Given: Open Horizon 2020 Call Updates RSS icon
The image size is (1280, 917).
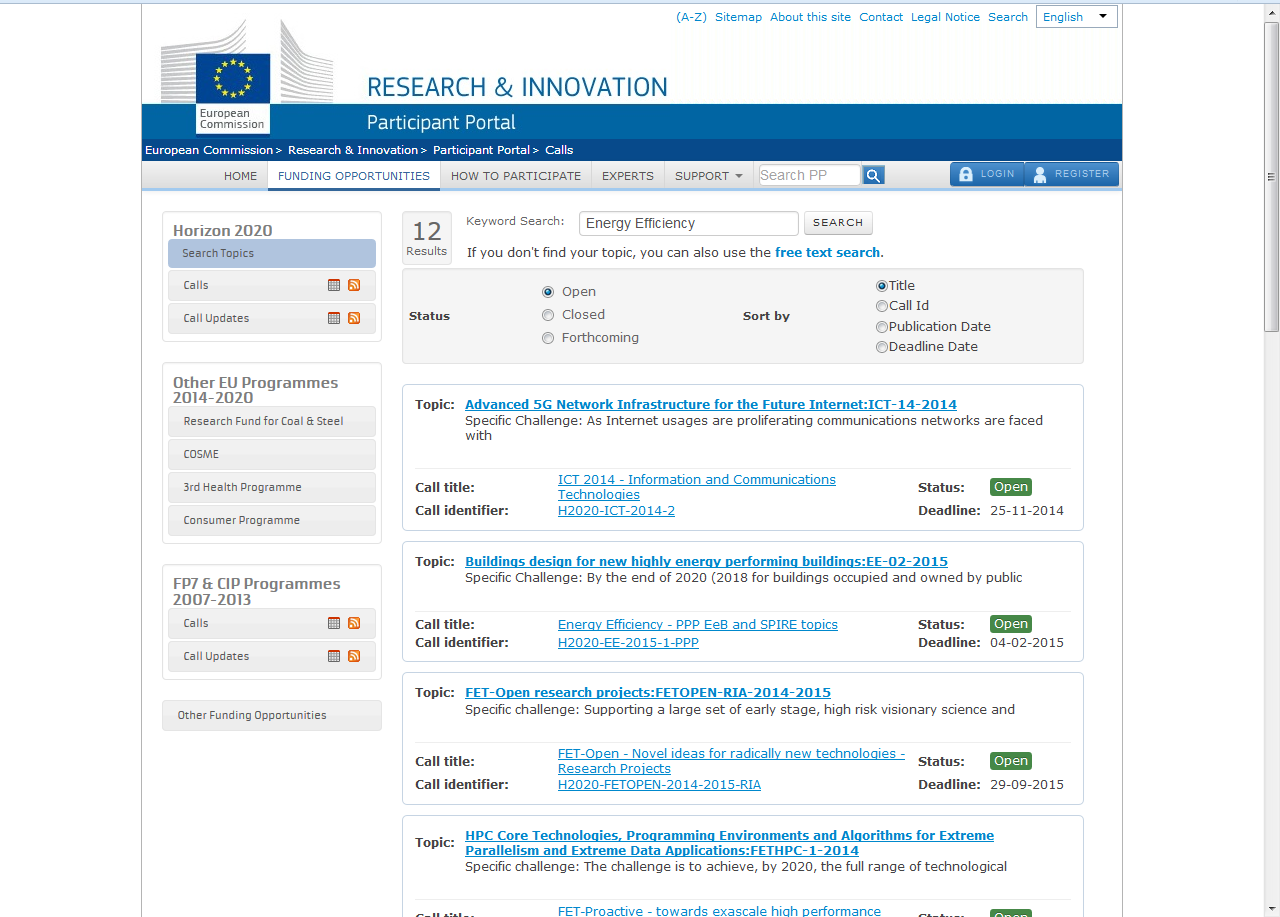Looking at the screenshot, I should click(x=354, y=318).
